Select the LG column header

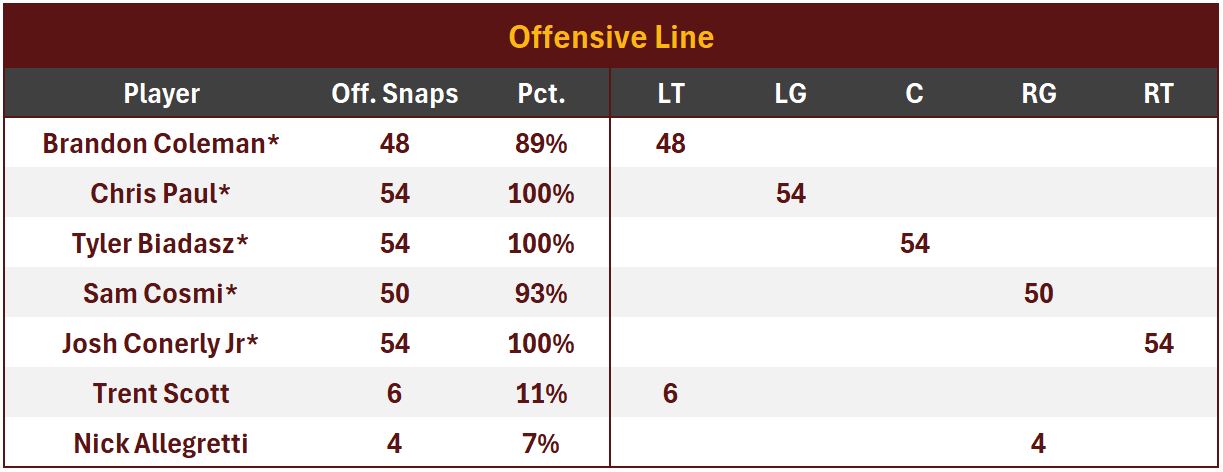pyautogui.click(x=790, y=94)
